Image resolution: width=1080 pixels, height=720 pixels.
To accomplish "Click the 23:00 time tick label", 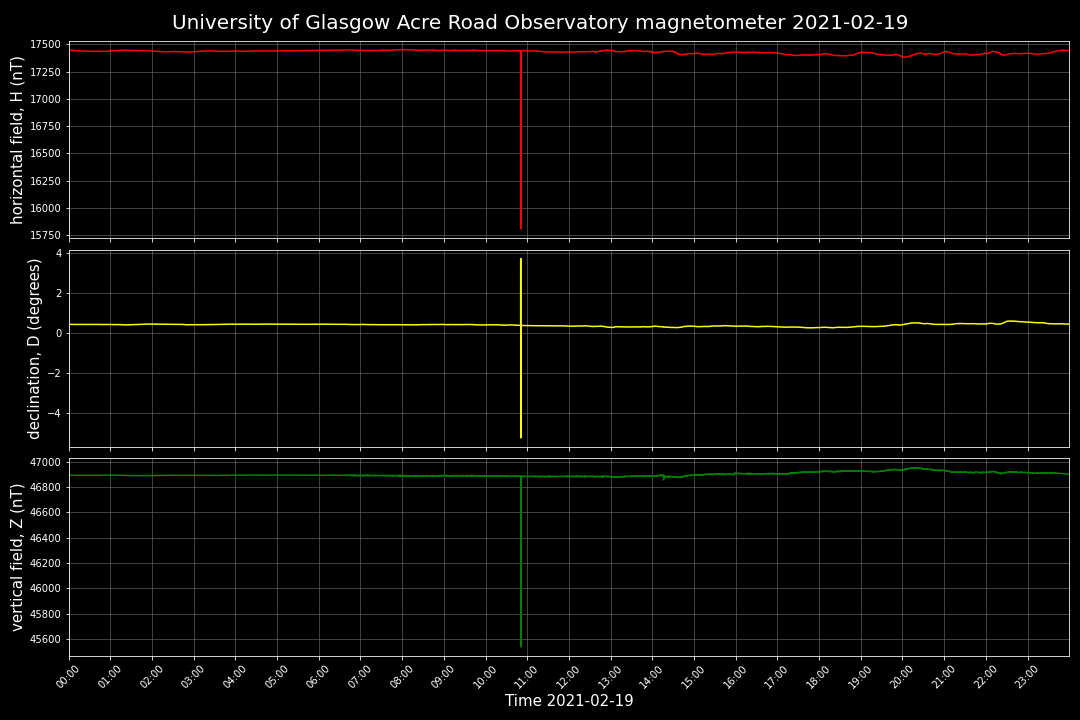I will point(1026,678).
